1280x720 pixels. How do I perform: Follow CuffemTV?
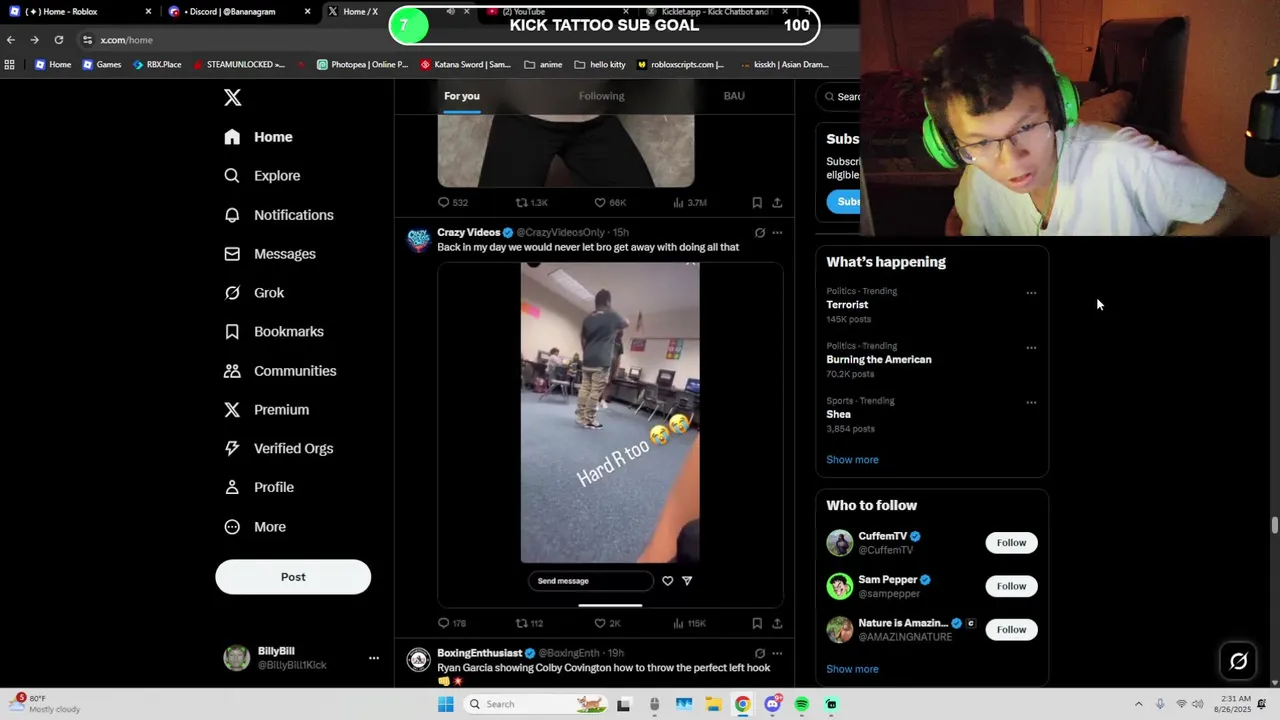point(1011,543)
